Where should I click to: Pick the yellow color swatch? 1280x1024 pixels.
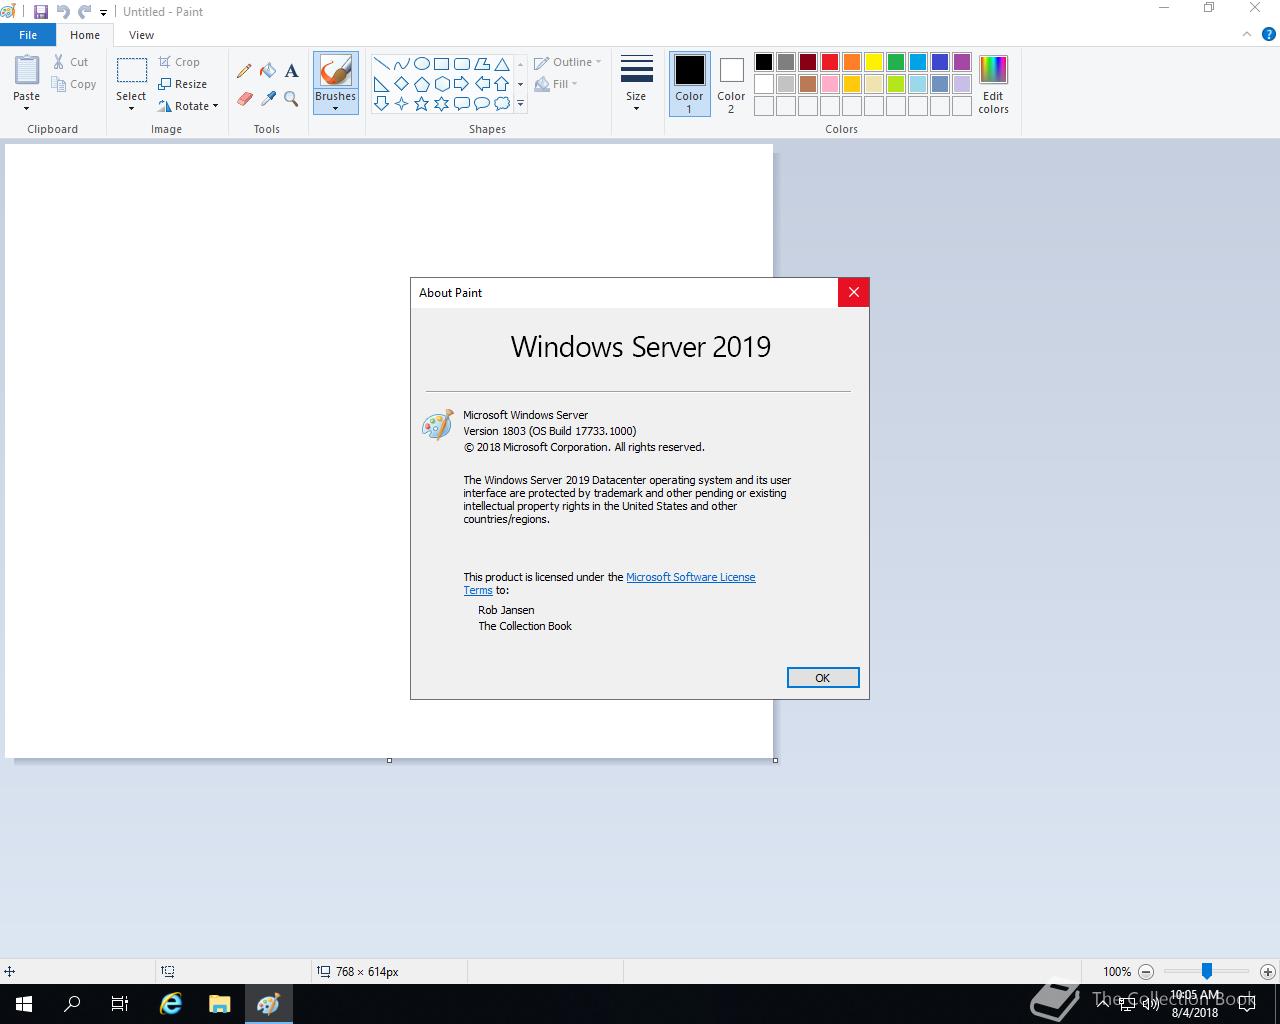point(874,62)
